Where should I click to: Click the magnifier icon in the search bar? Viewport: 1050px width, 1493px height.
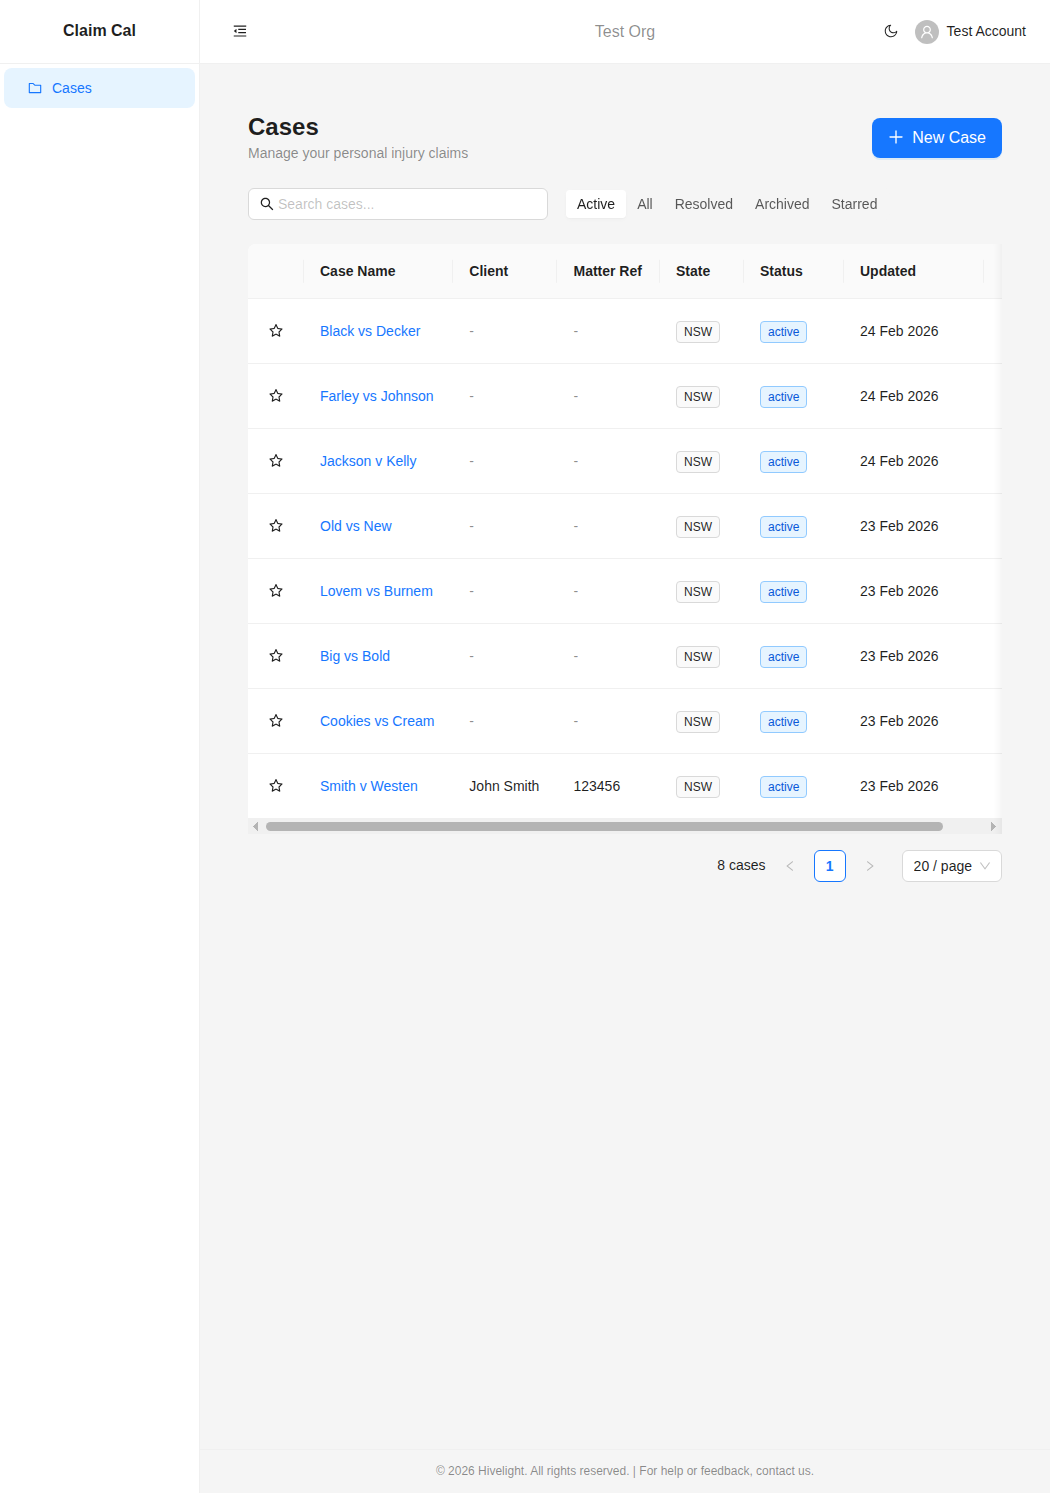(266, 204)
